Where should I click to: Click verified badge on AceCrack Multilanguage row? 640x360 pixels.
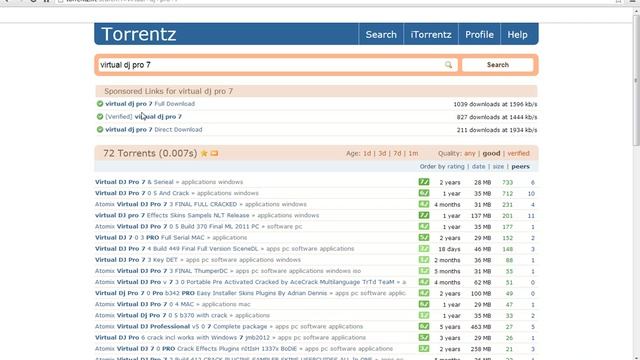[424, 282]
